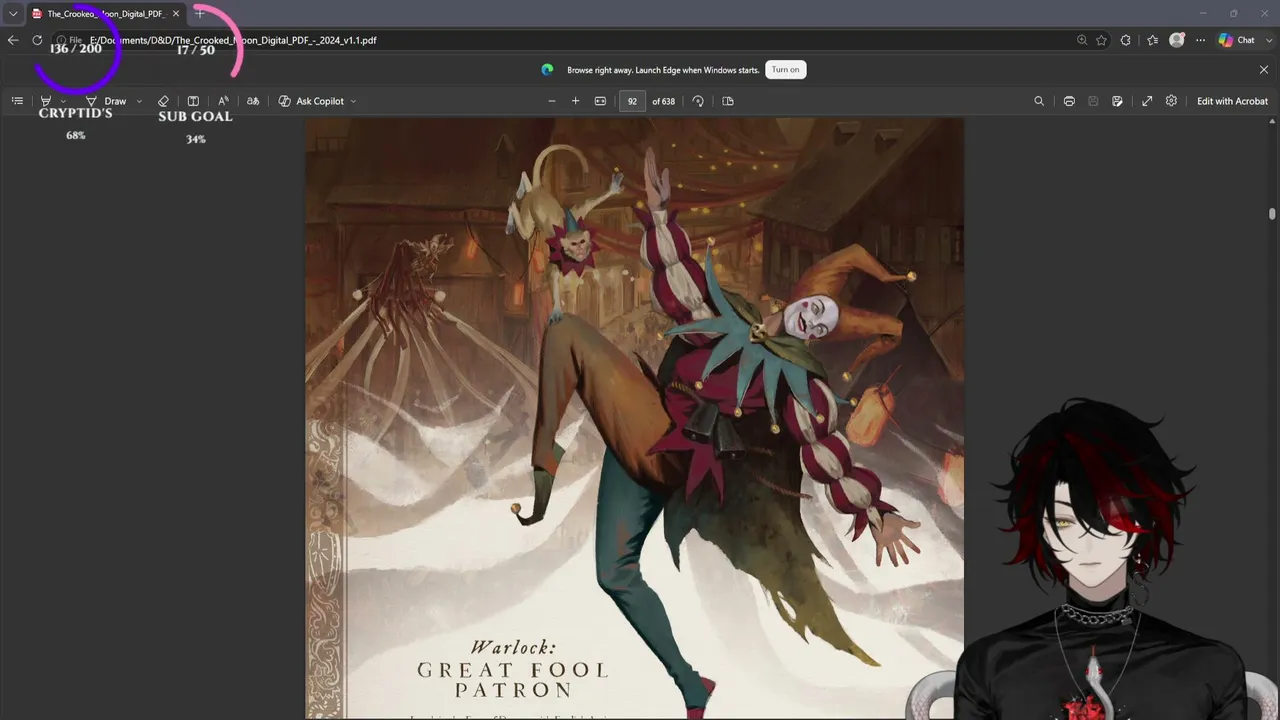Open browser zoom indicator in address bar
This screenshot has height=720, width=1280.
click(1082, 40)
